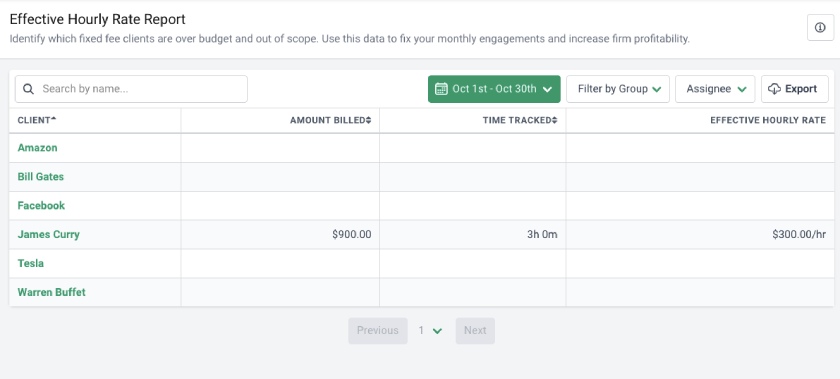Open the Facebook client link

(41, 205)
